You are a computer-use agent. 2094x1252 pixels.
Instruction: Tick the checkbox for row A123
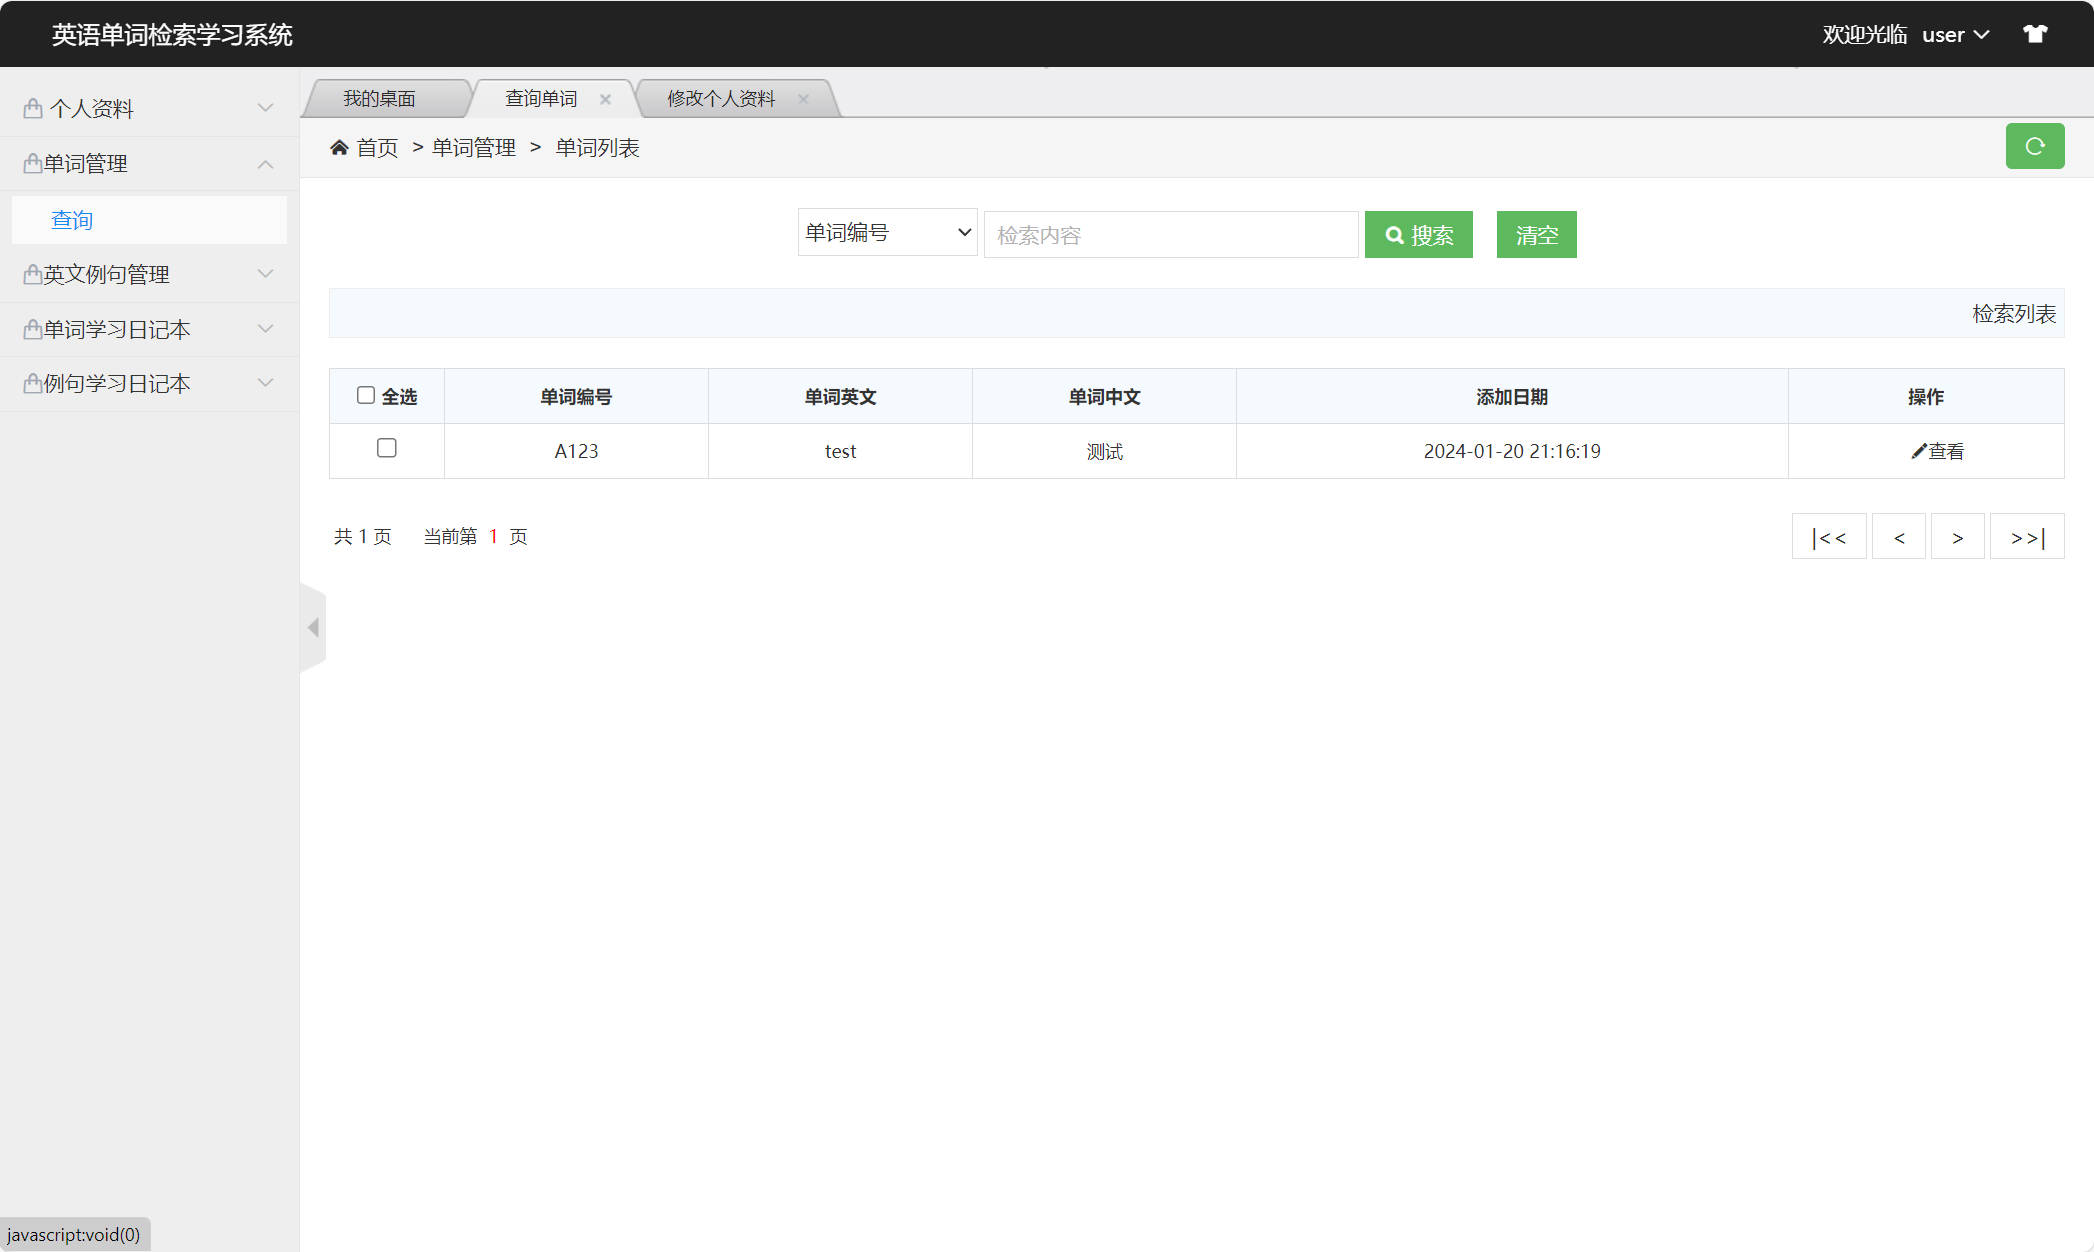(x=386, y=448)
